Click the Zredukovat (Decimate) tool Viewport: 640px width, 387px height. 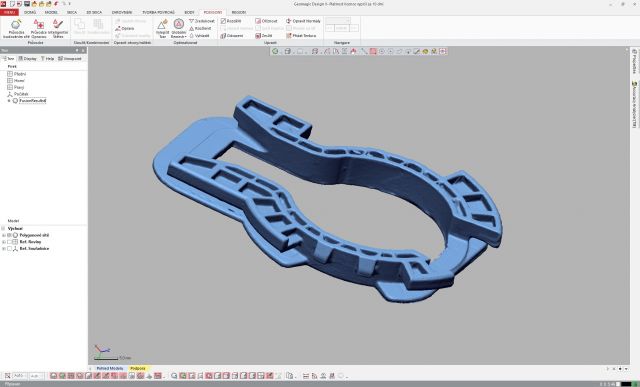(202, 21)
